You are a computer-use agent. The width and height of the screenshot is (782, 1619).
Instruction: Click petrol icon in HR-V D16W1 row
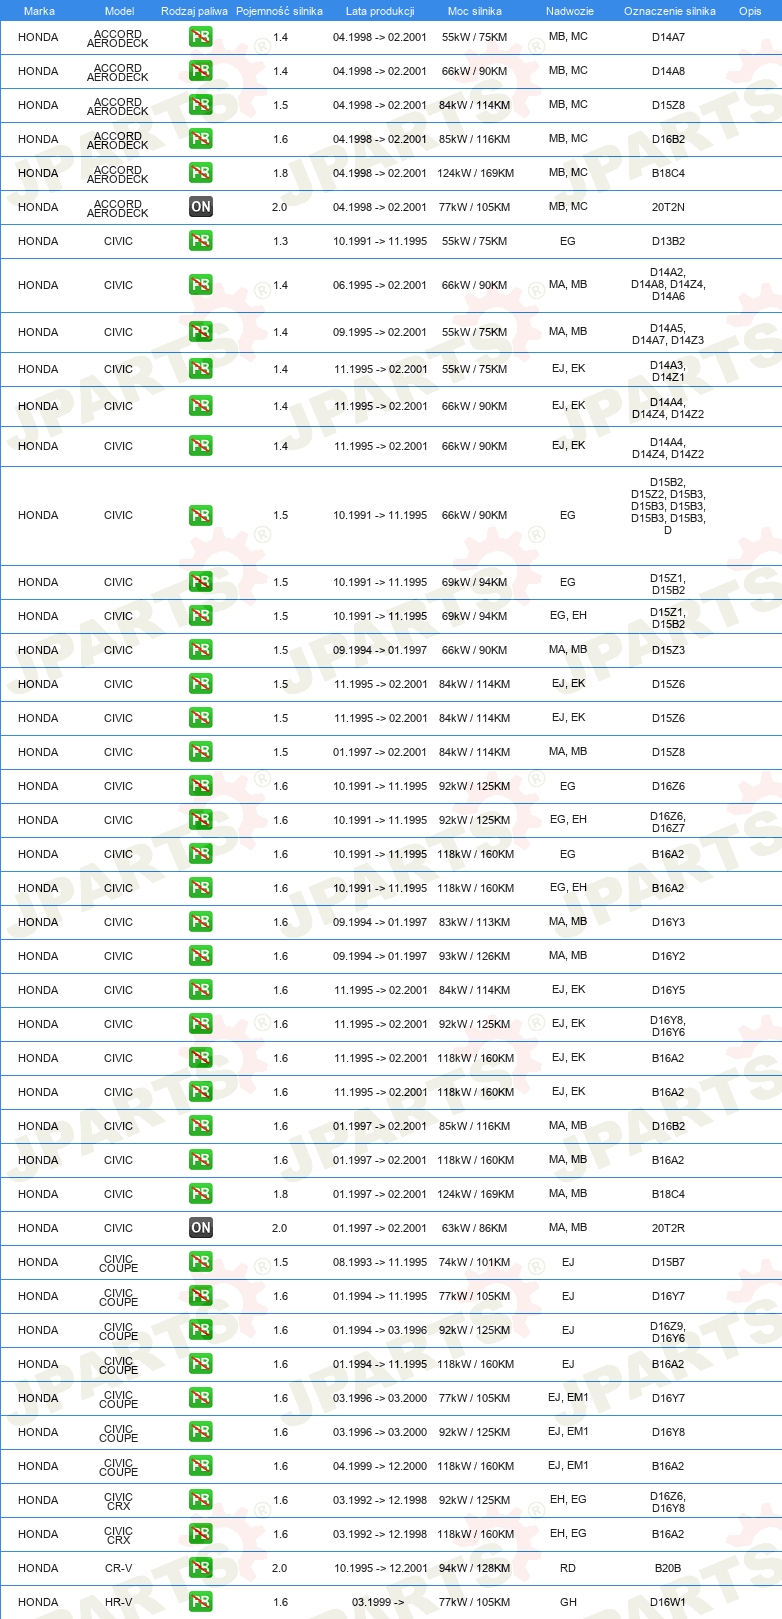(201, 1602)
